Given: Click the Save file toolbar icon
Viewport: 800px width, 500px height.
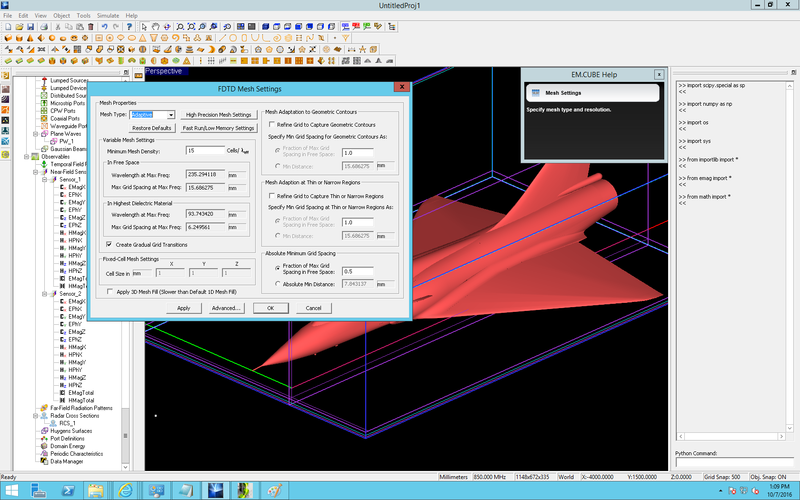Looking at the screenshot, I should click(32, 27).
